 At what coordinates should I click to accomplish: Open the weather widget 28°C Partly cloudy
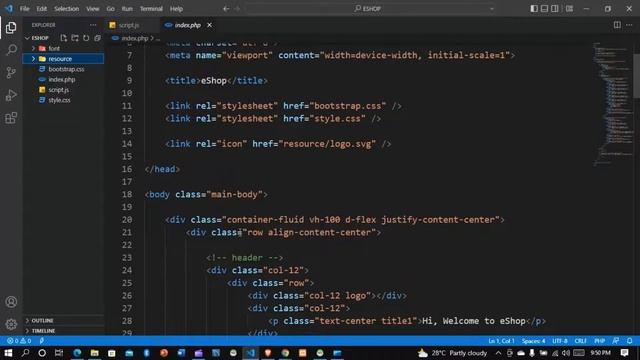click(x=453, y=353)
